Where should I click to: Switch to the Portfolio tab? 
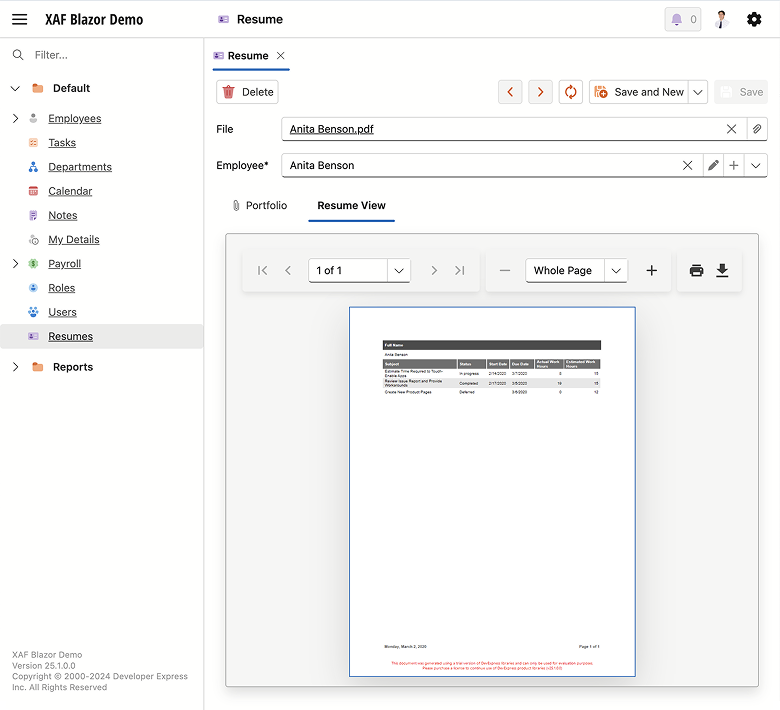tap(259, 205)
